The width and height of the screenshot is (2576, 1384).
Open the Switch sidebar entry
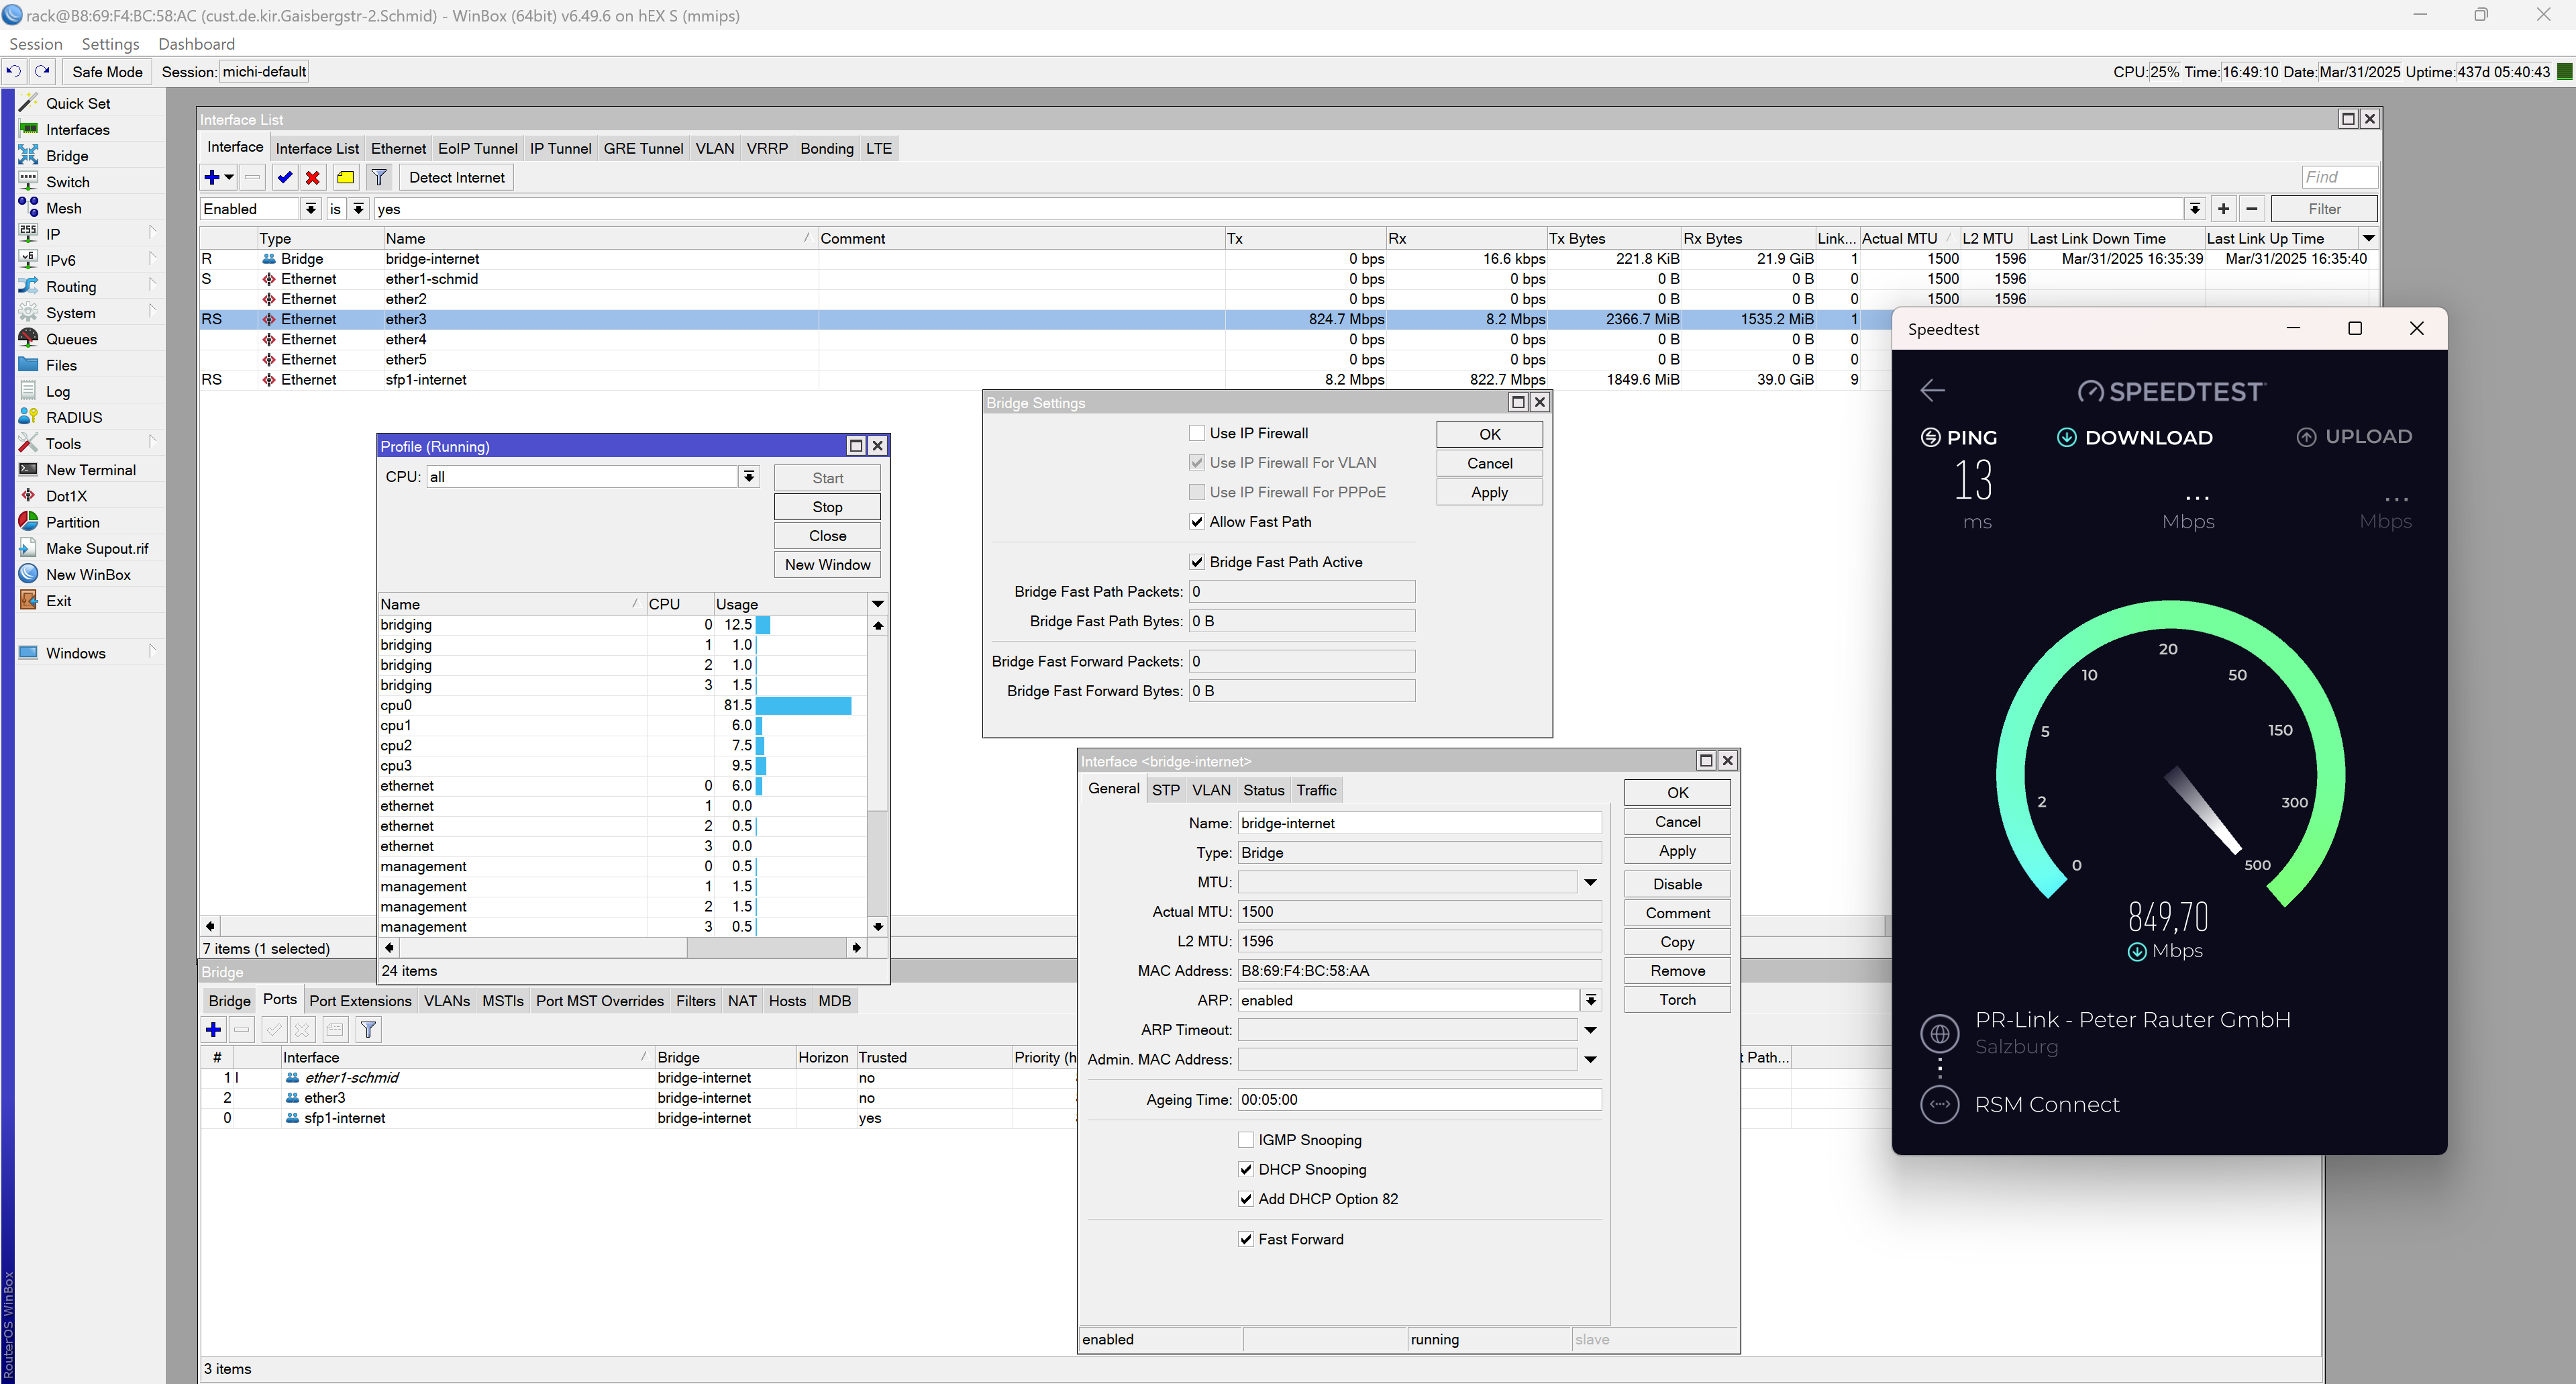pos(68,181)
